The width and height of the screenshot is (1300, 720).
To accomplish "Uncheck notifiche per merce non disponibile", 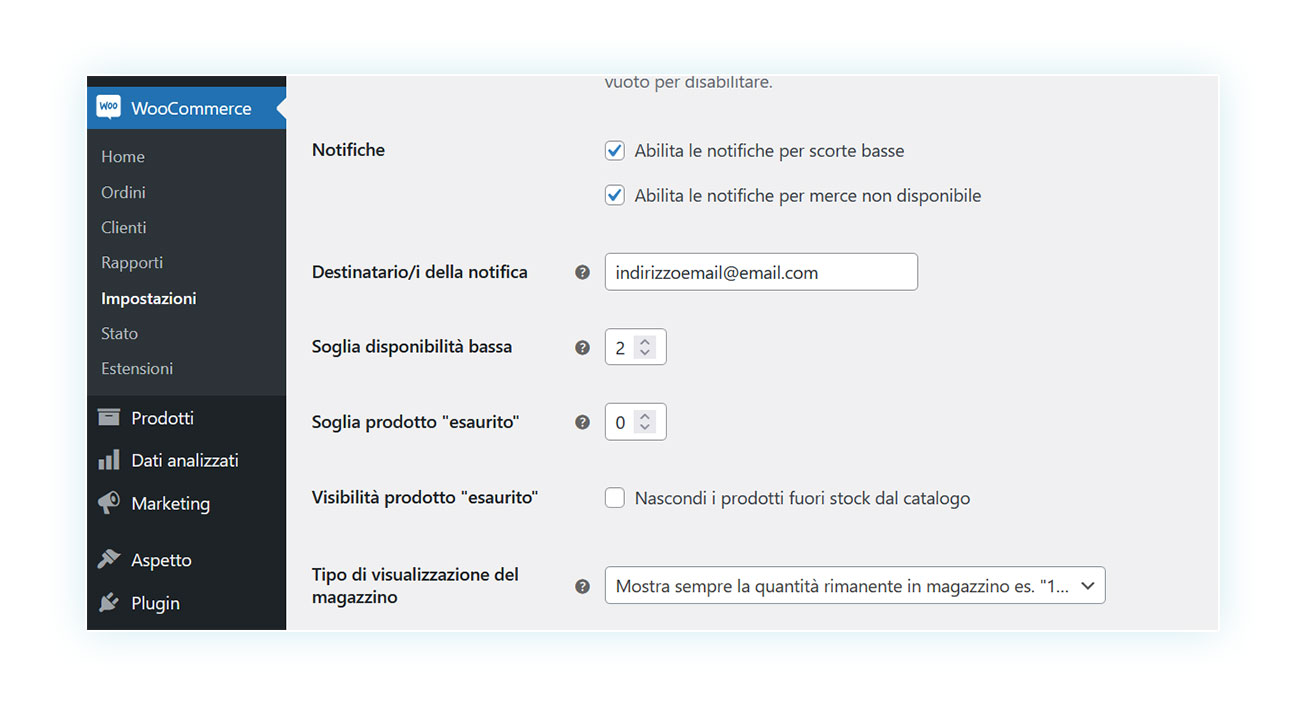I will pos(615,196).
